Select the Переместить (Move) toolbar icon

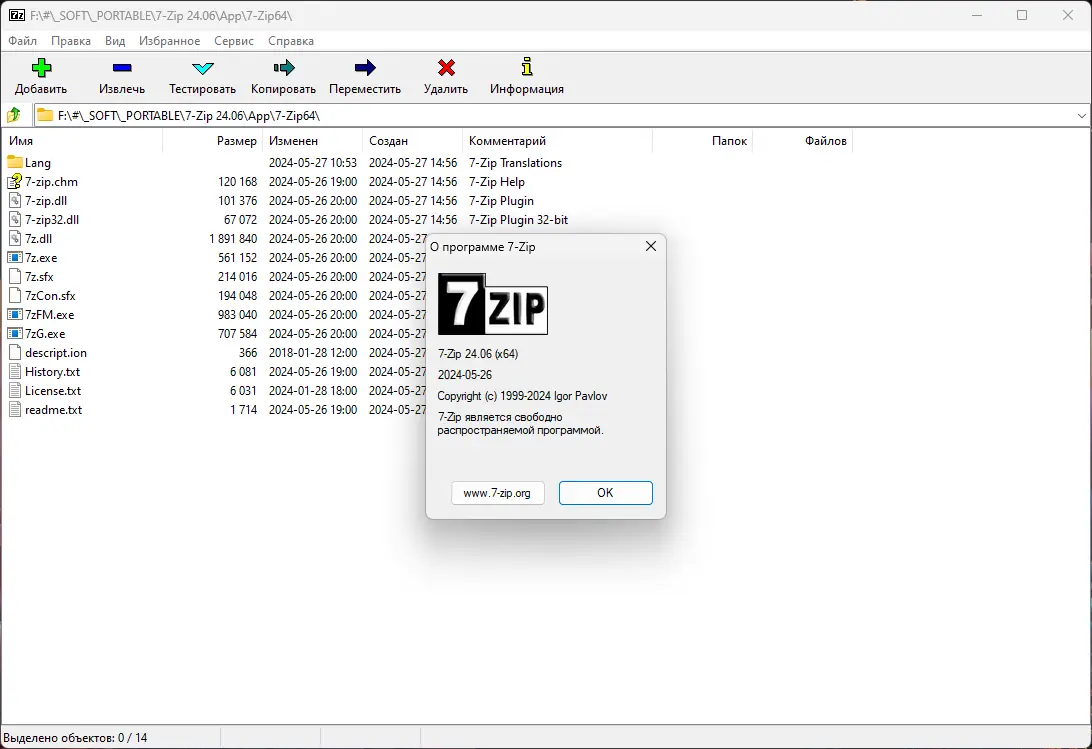click(365, 67)
